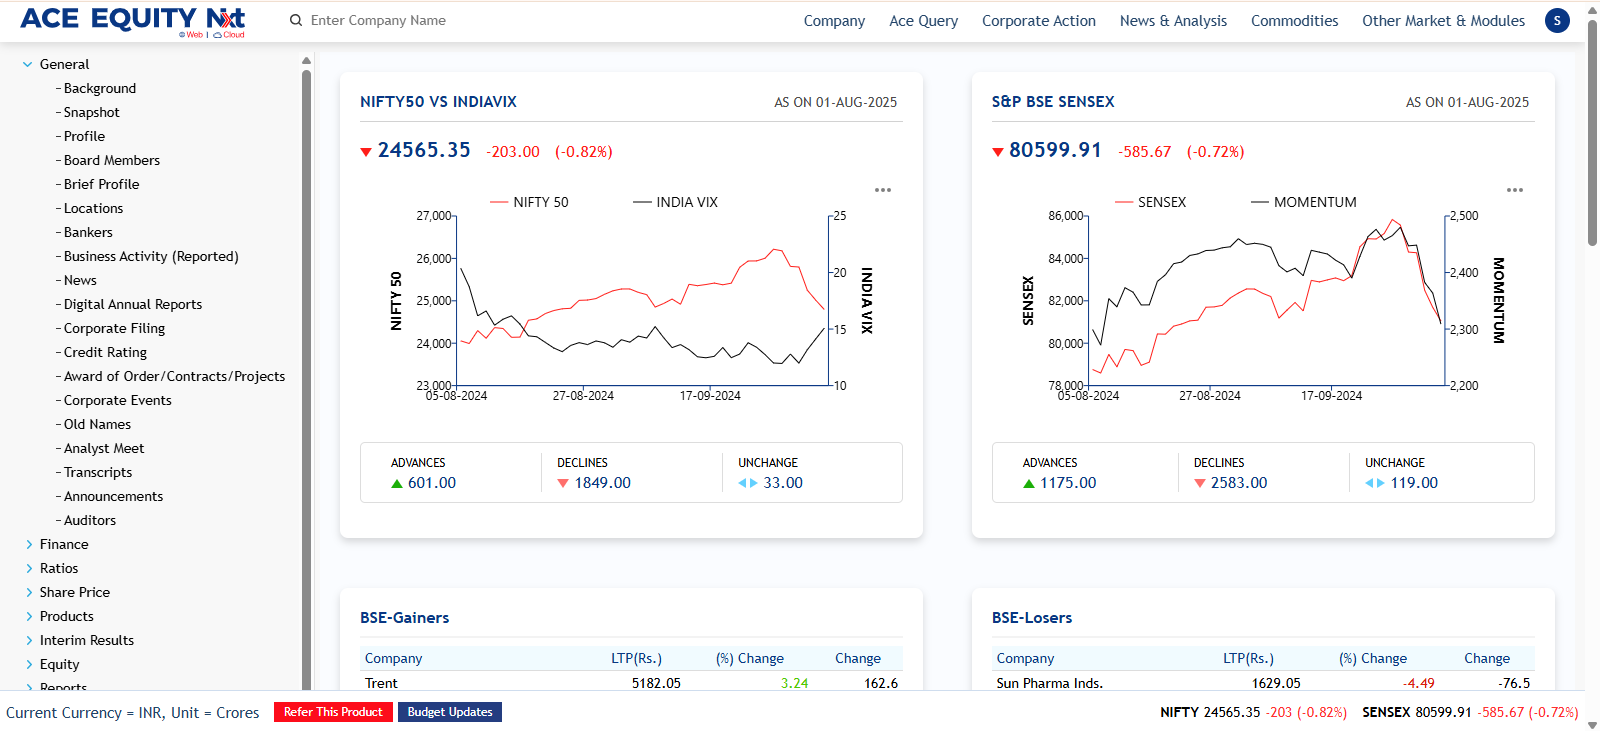This screenshot has height=731, width=1600.
Task: Open NIFTY50 chart options menu (three dots)
Action: 883,190
